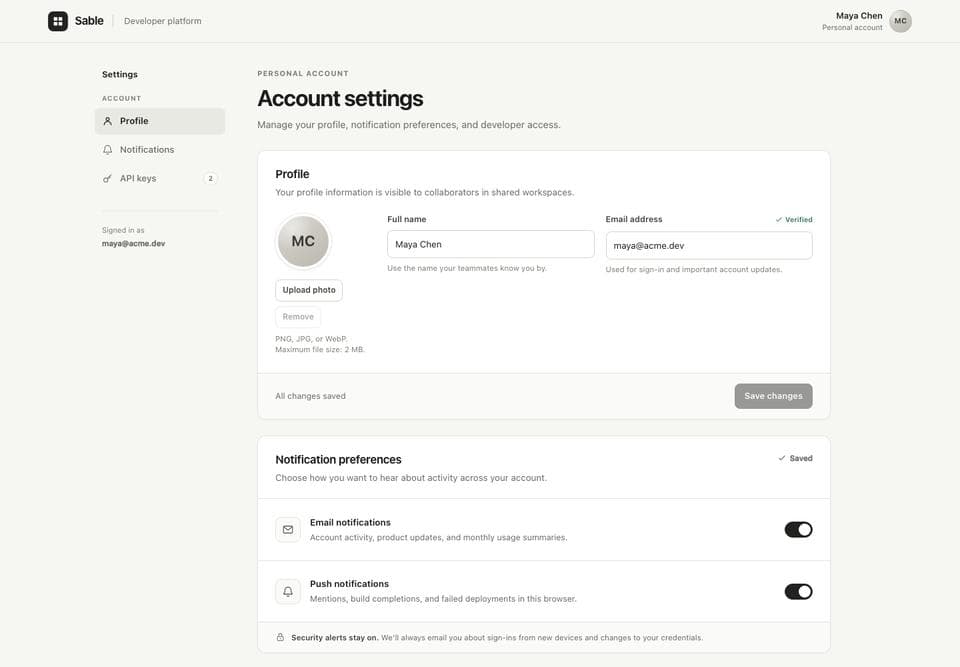This screenshot has width=960, height=667.
Task: Click the Notifications bell icon in sidebar
Action: (108, 149)
